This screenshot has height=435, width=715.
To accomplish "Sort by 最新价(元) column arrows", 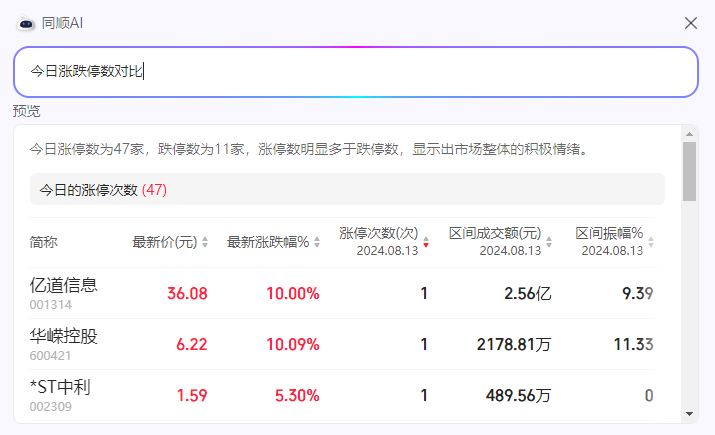I will [205, 242].
